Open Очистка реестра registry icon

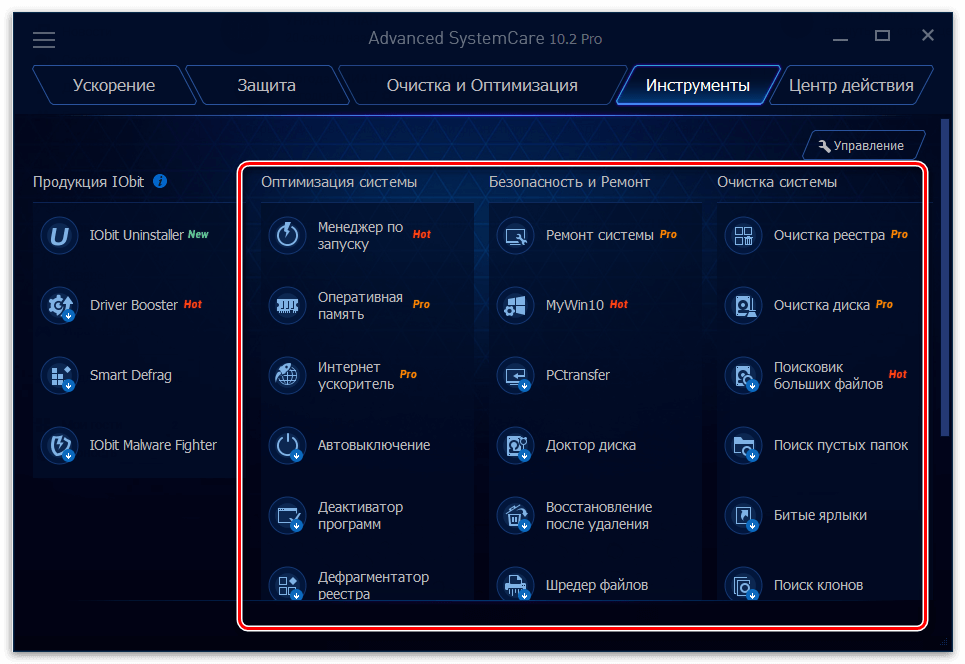pos(743,236)
